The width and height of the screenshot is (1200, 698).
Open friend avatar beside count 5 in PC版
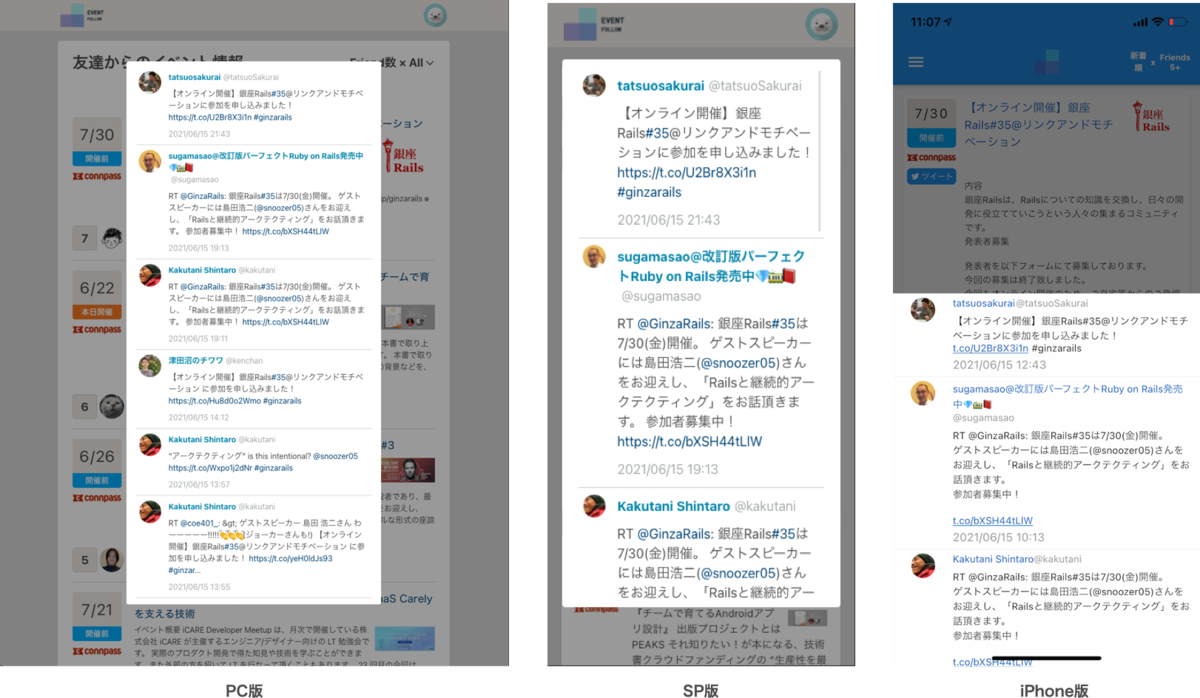(112, 560)
